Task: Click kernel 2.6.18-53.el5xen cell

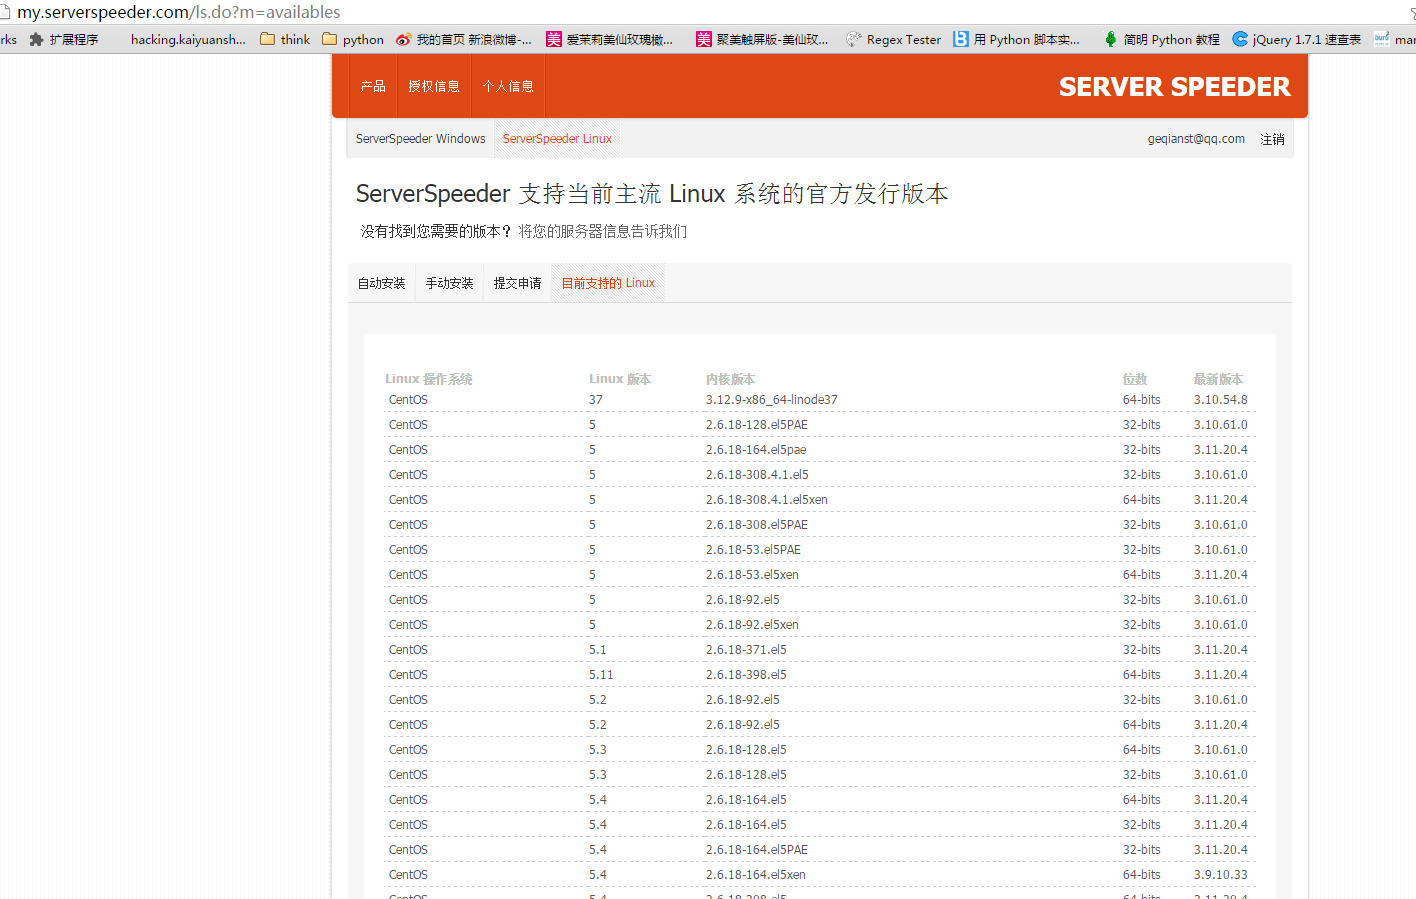Action: [752, 575]
